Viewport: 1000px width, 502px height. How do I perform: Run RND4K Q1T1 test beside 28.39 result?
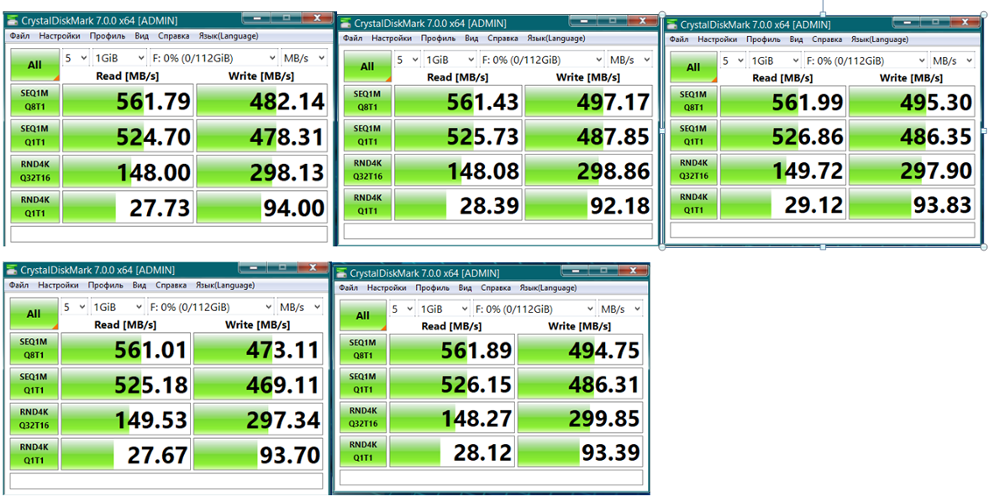[x=367, y=205]
